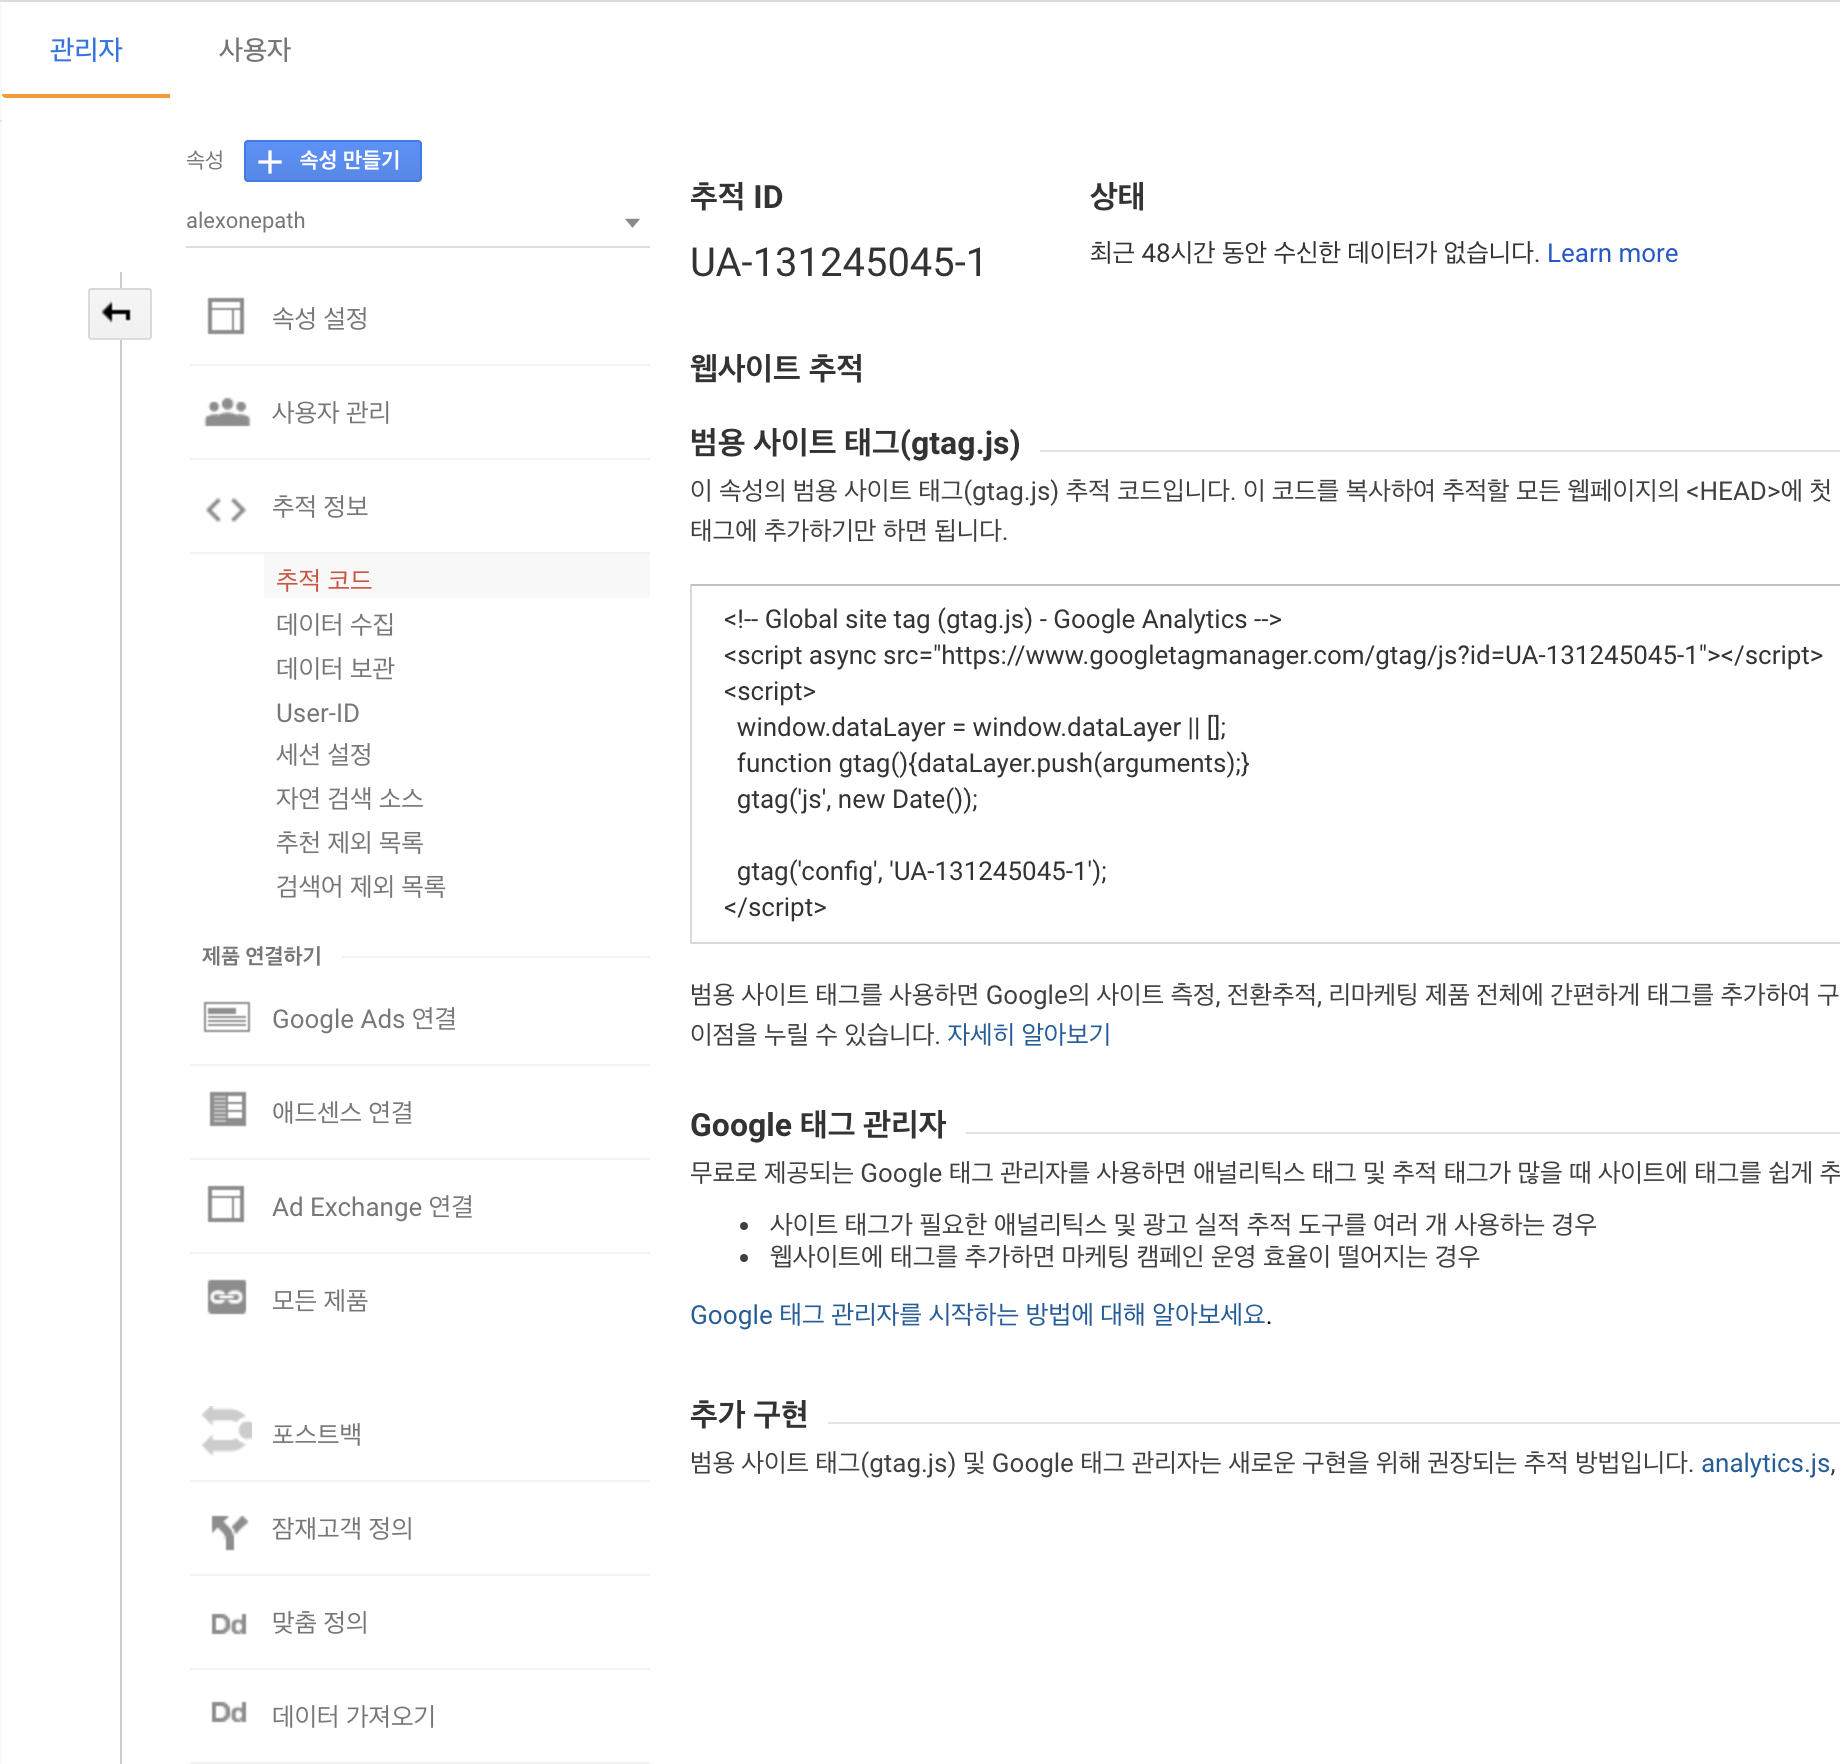
Task: Select User-ID submenu item
Action: click(x=317, y=713)
